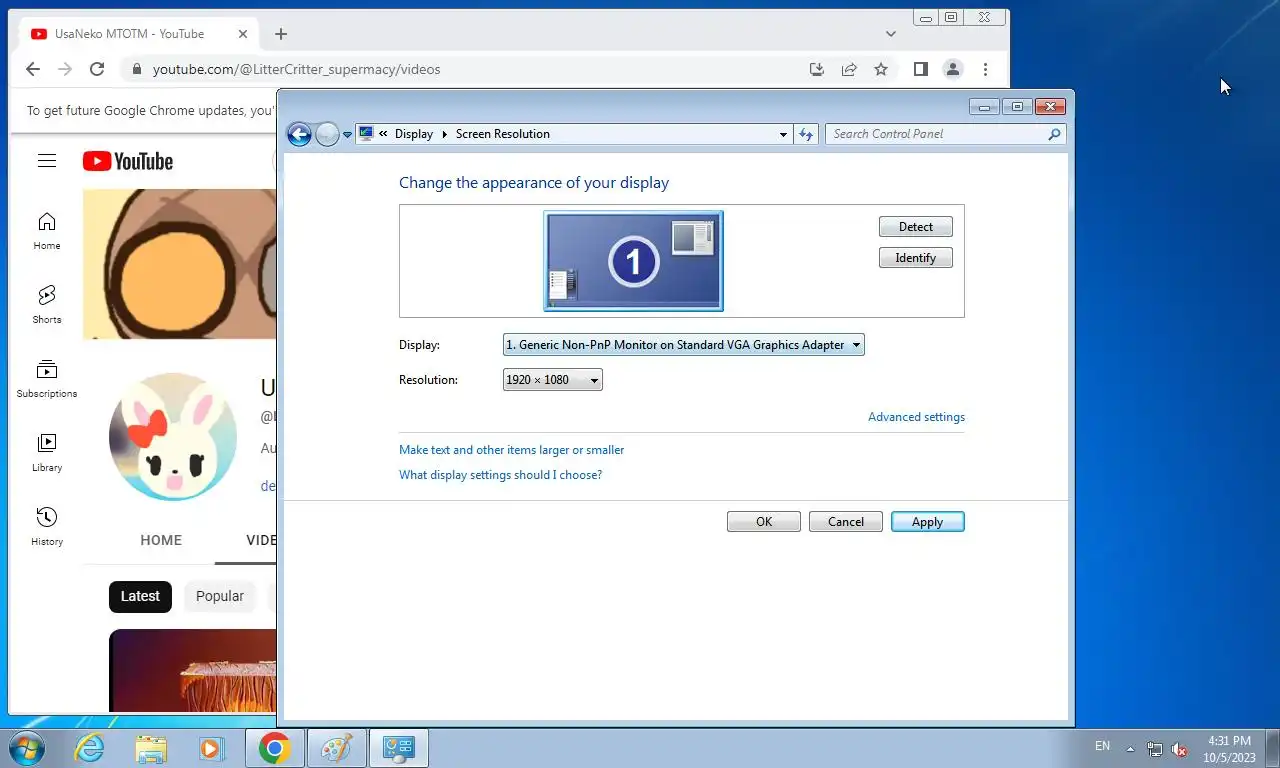Switch to channel HOME tab
Viewport: 1280px width, 768px height.
click(161, 540)
